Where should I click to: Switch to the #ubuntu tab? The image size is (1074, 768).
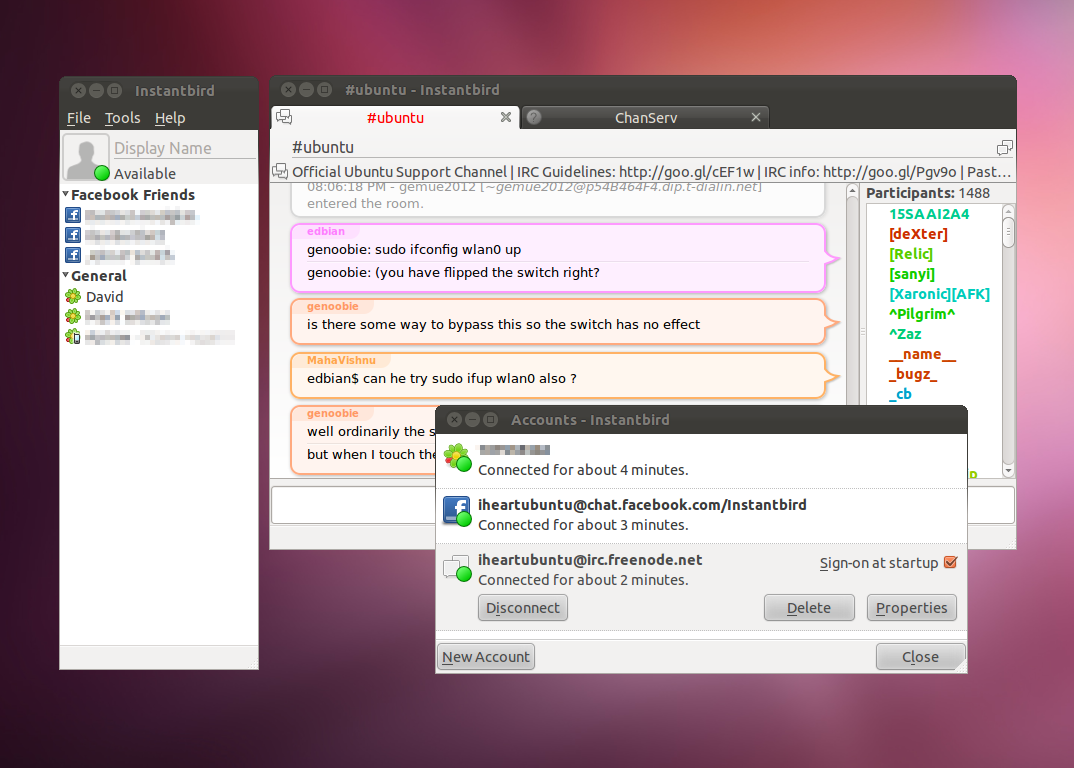point(395,117)
